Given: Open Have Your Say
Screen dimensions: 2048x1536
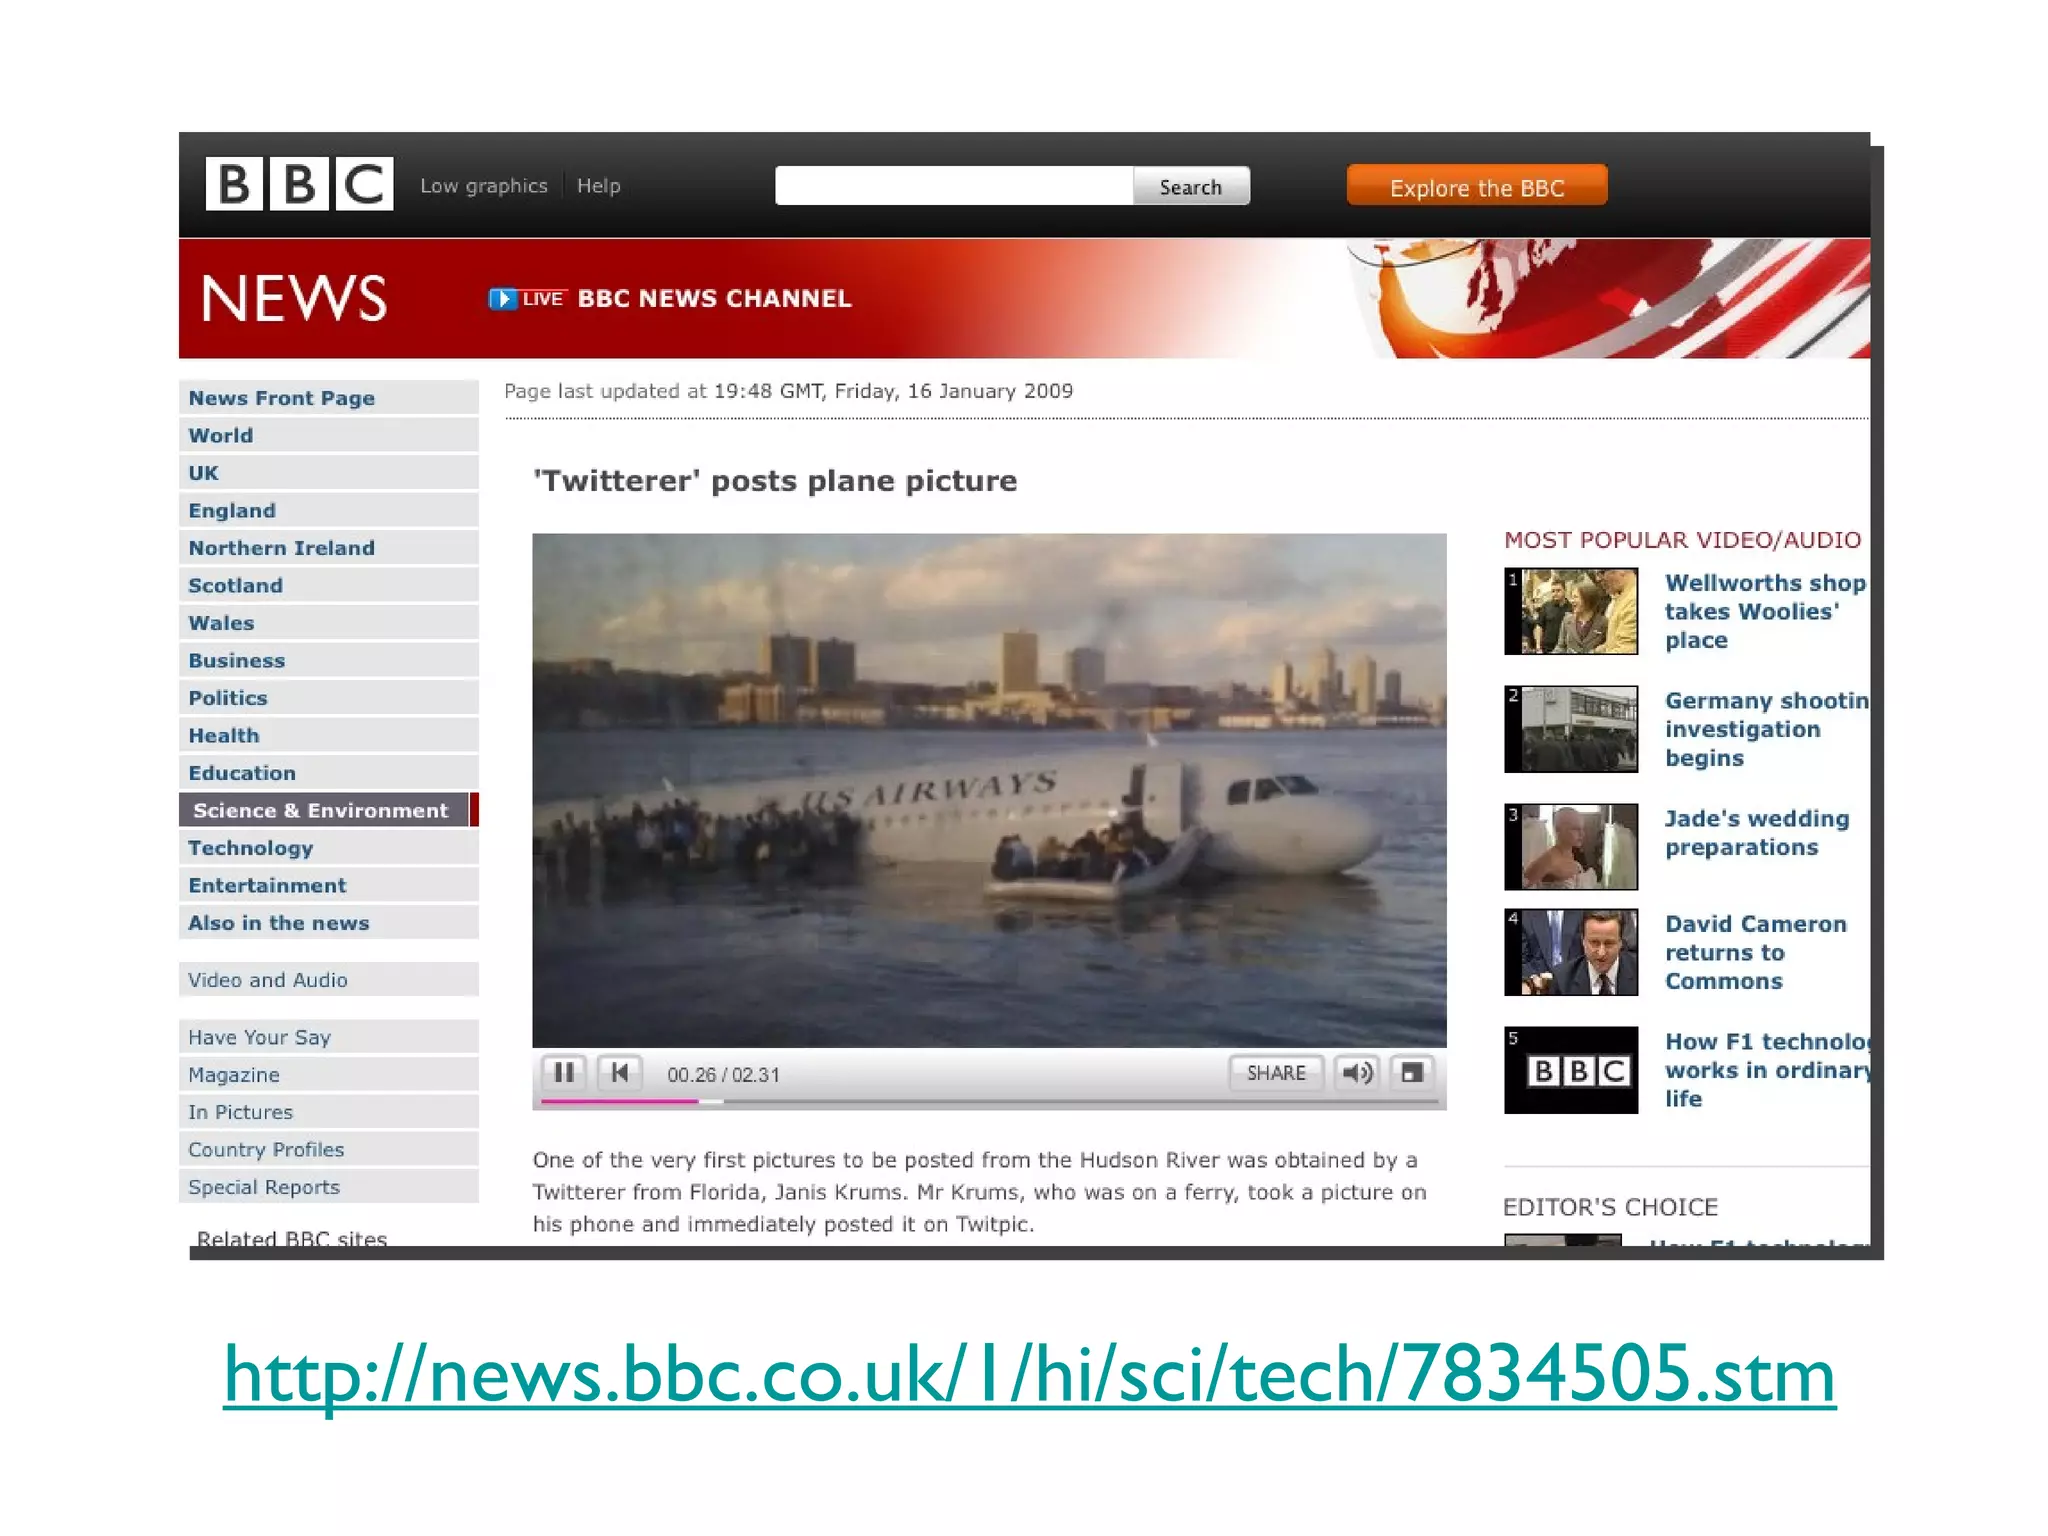Looking at the screenshot, I should [x=329, y=1037].
